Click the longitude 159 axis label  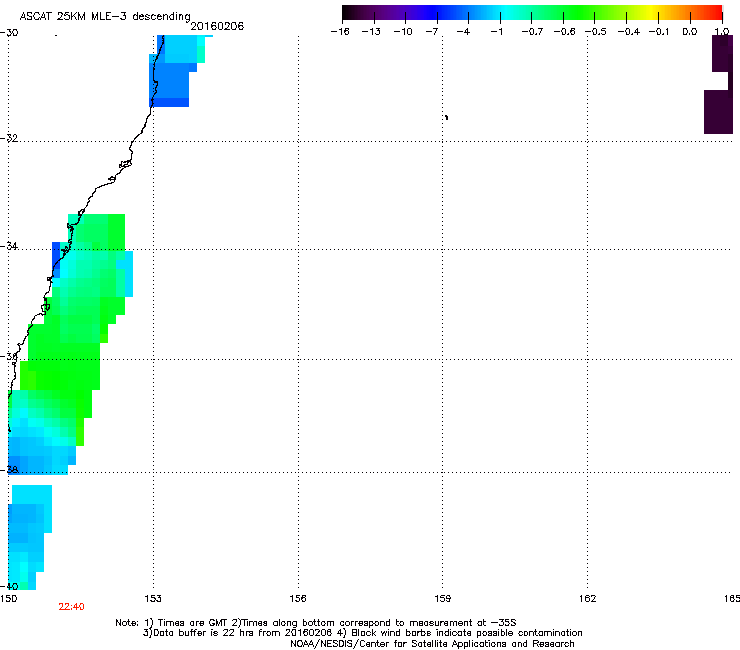click(443, 599)
